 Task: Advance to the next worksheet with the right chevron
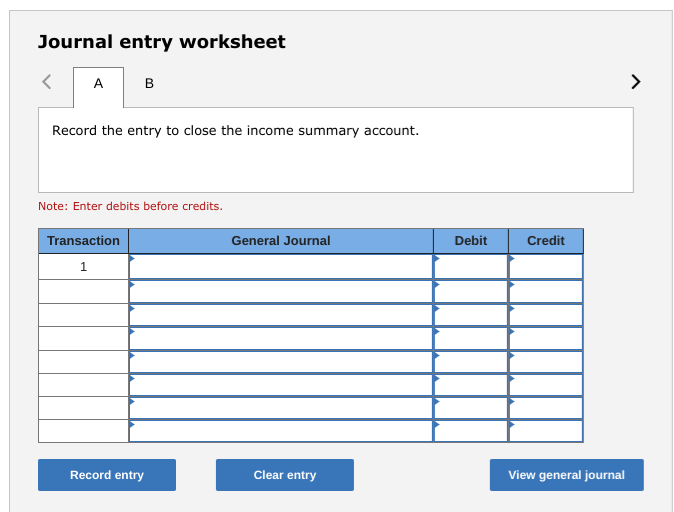(636, 82)
